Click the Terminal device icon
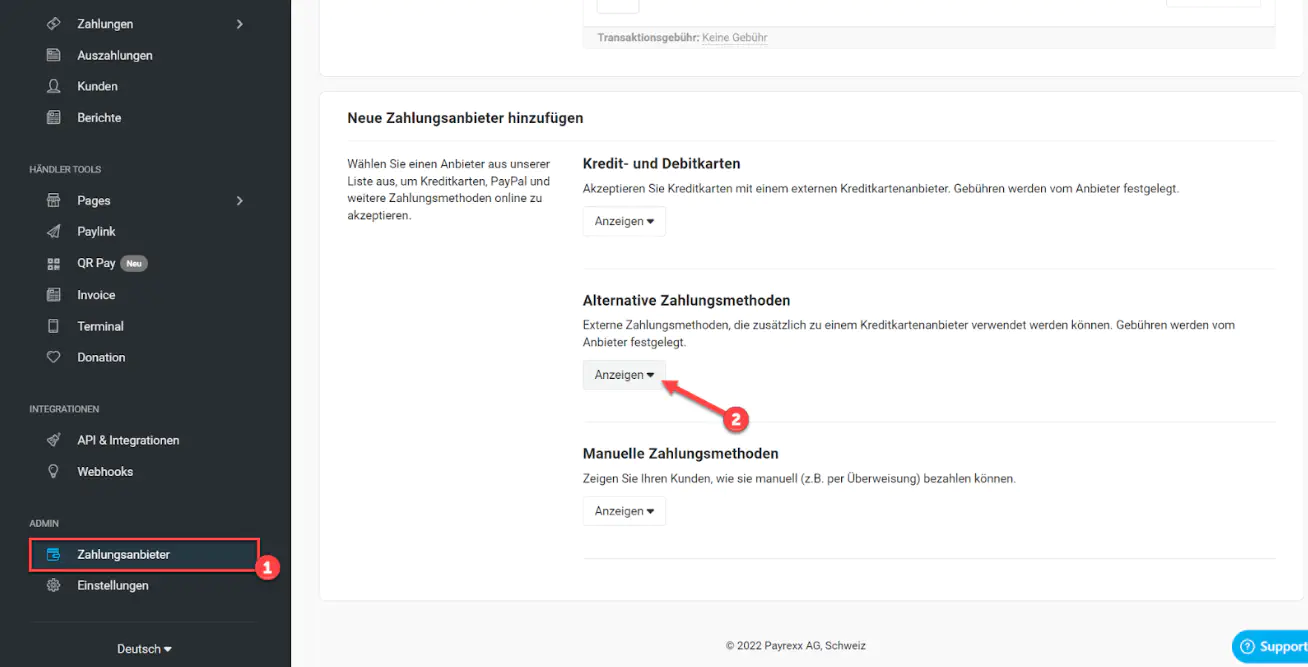This screenshot has height=667, width=1308. (x=54, y=326)
